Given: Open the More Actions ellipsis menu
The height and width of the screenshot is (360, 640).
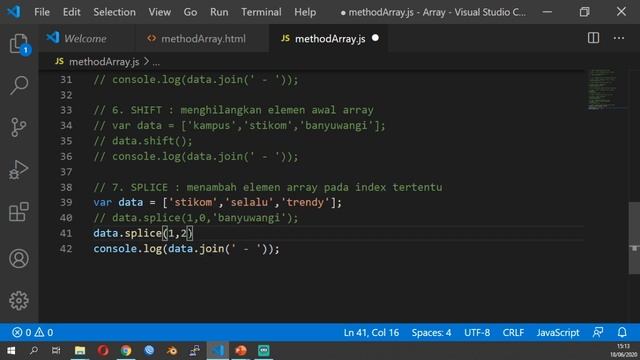Looking at the screenshot, I should tap(619, 38).
